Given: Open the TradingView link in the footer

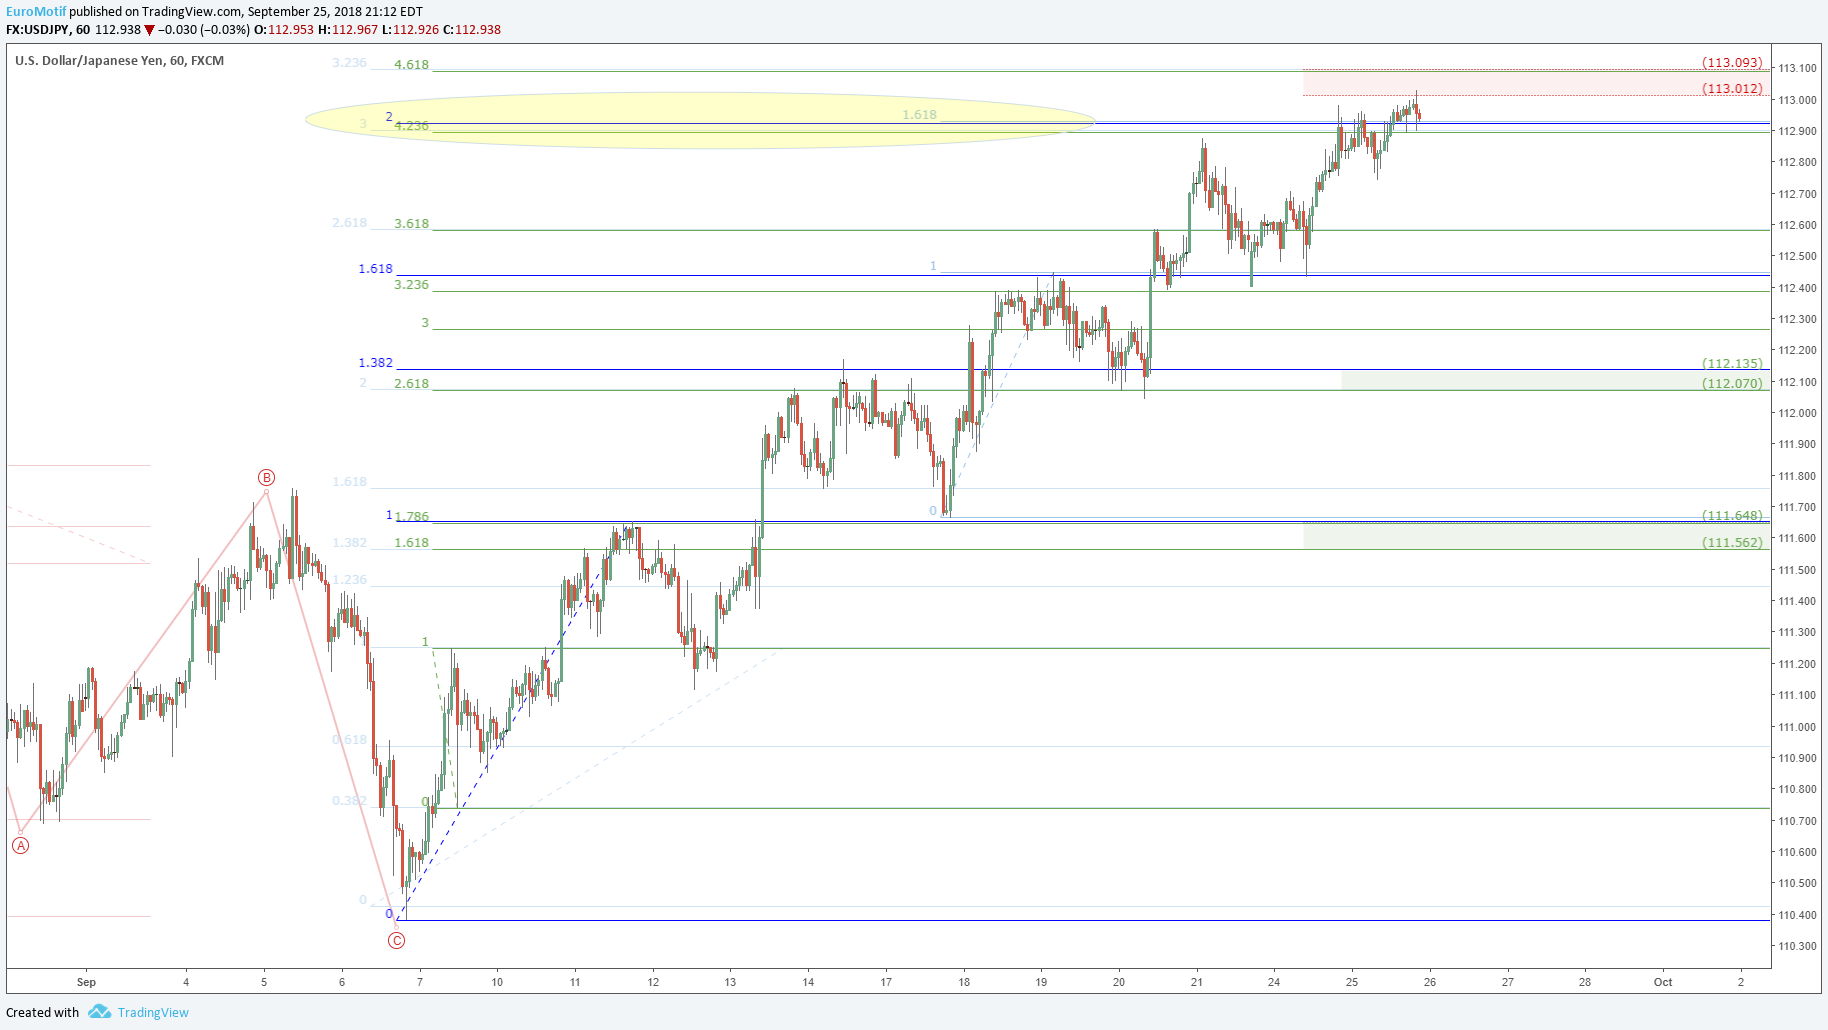Looking at the screenshot, I should [x=153, y=1012].
